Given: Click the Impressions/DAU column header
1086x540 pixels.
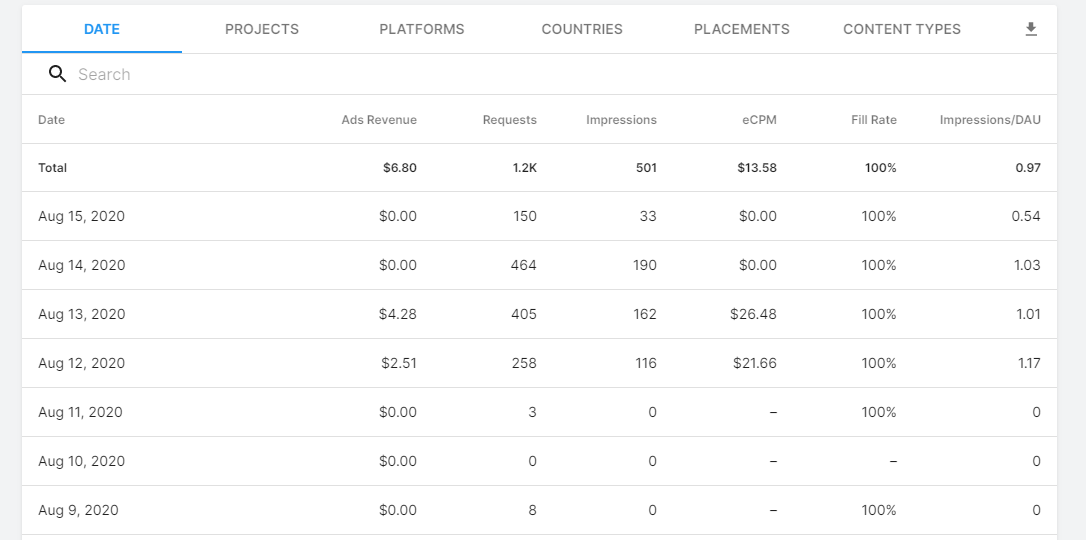Looking at the screenshot, I should click(990, 120).
